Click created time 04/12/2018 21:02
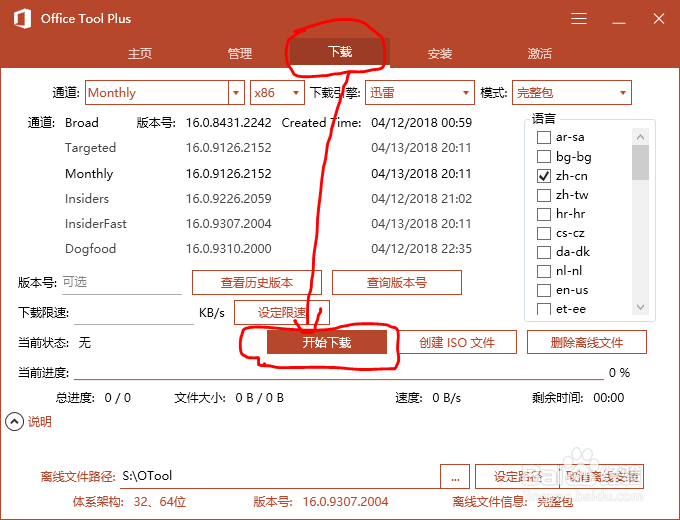680x520 pixels. (x=422, y=199)
